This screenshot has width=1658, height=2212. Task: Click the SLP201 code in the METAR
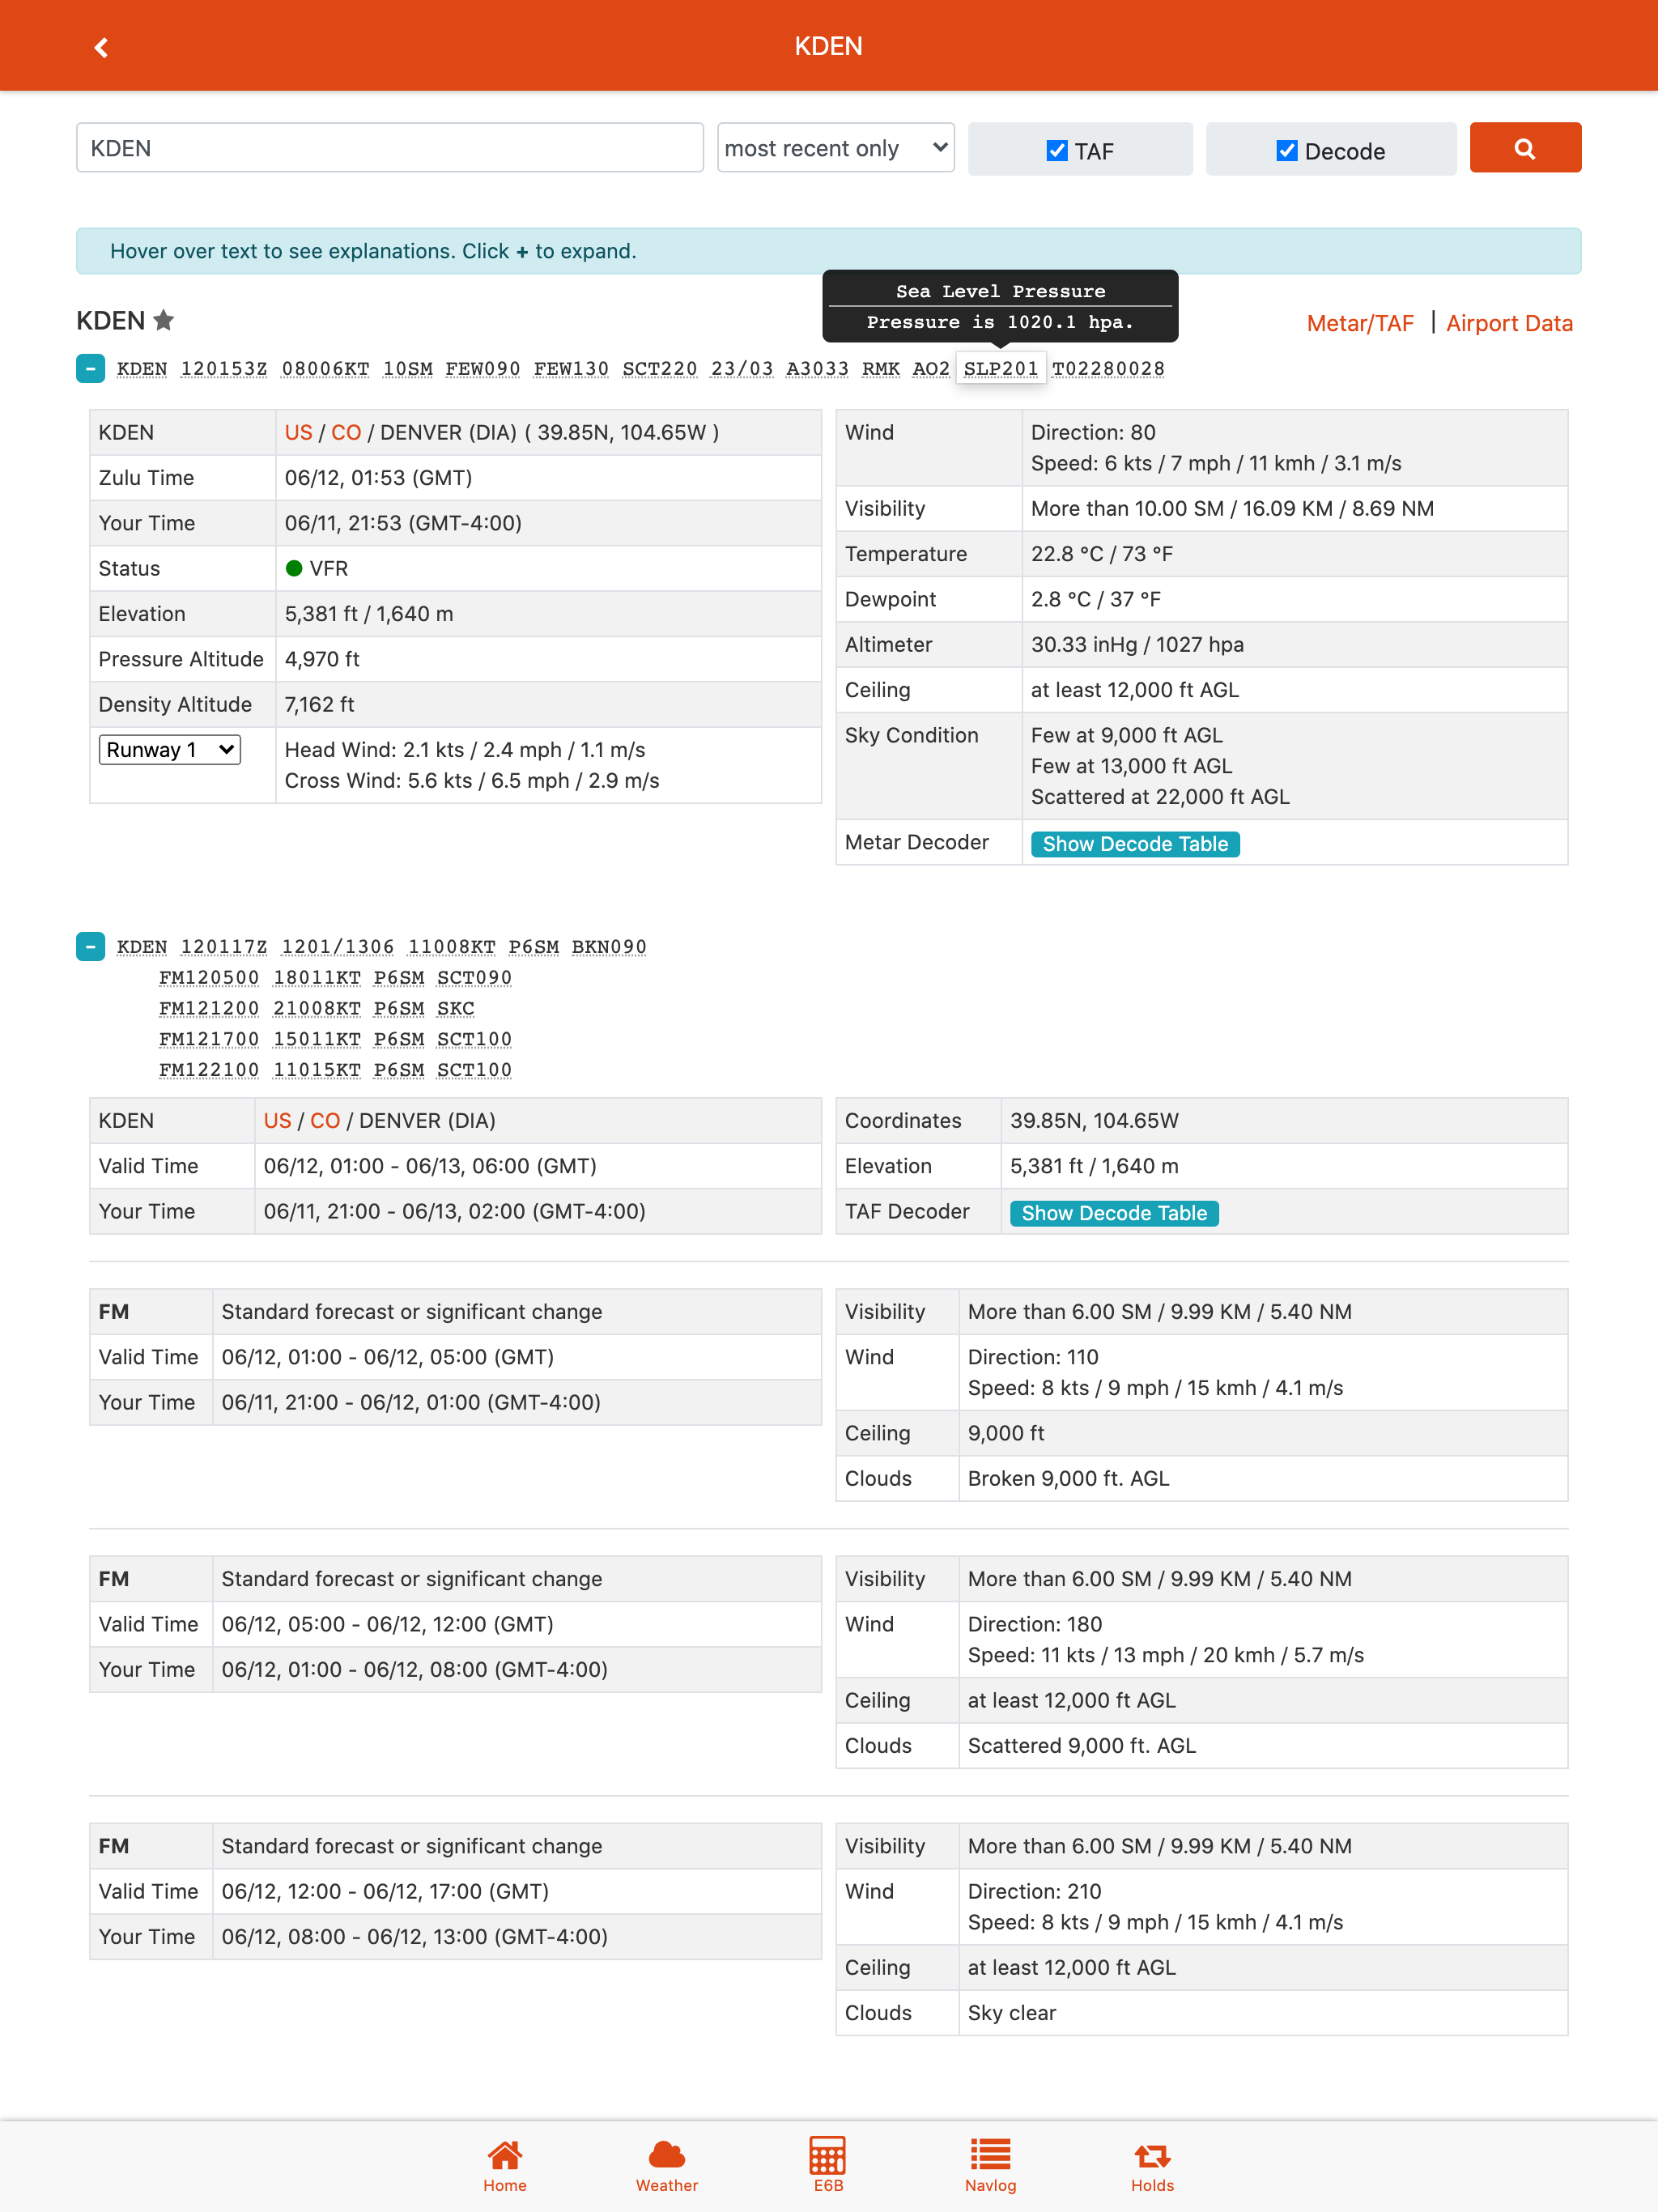coord(1000,368)
